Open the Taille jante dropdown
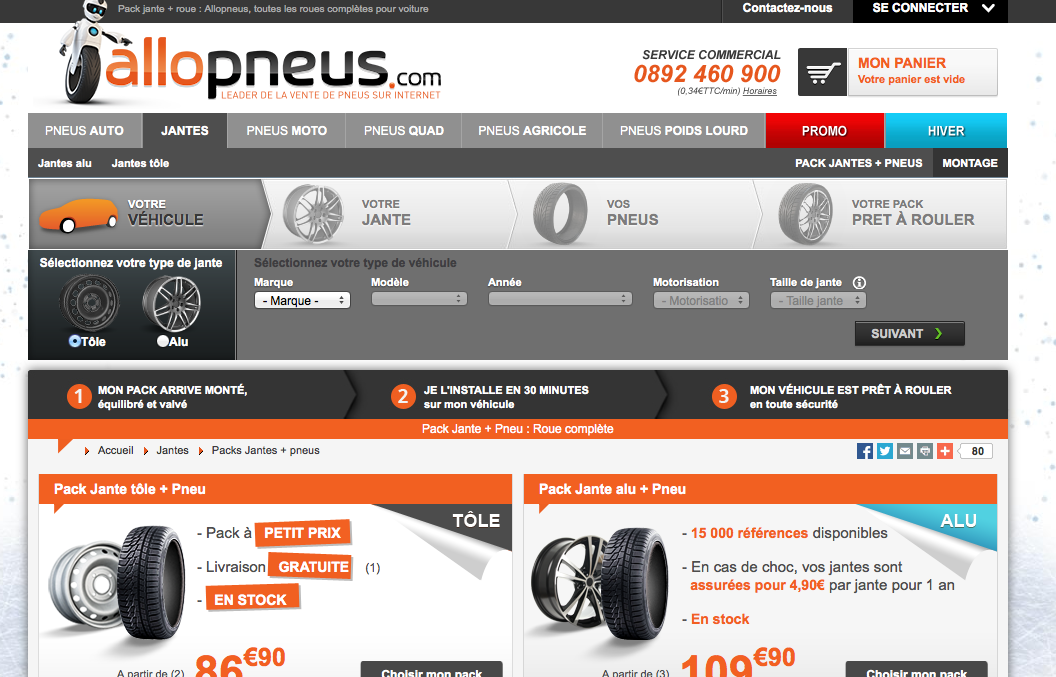This screenshot has width=1056, height=677. [x=818, y=300]
